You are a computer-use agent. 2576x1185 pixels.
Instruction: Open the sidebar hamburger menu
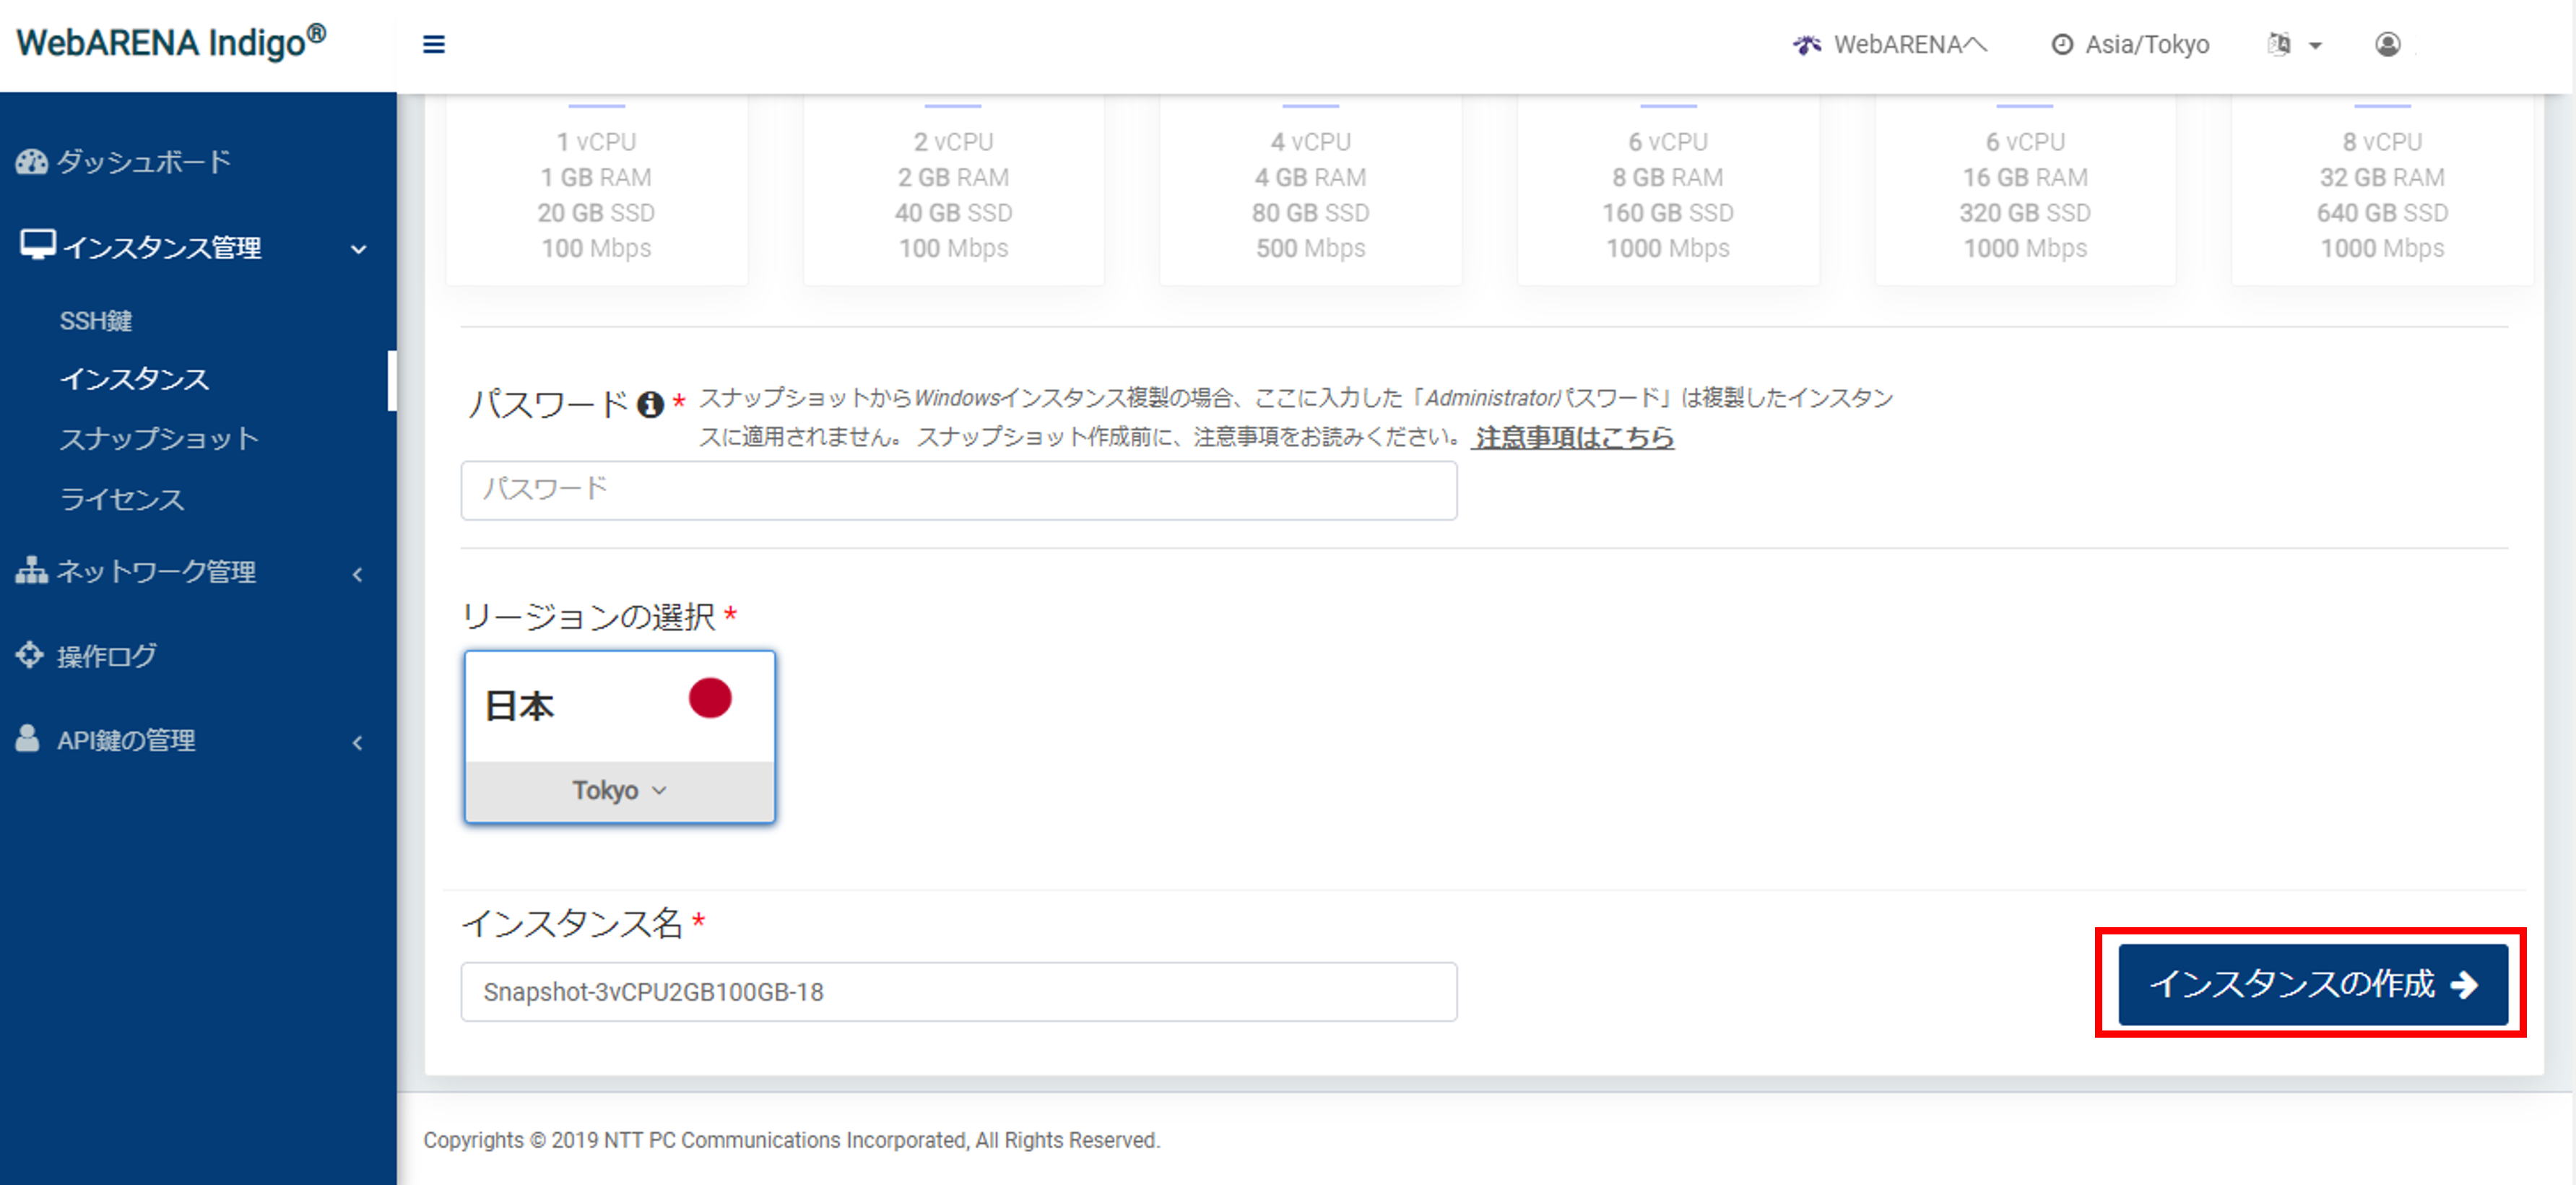(434, 44)
